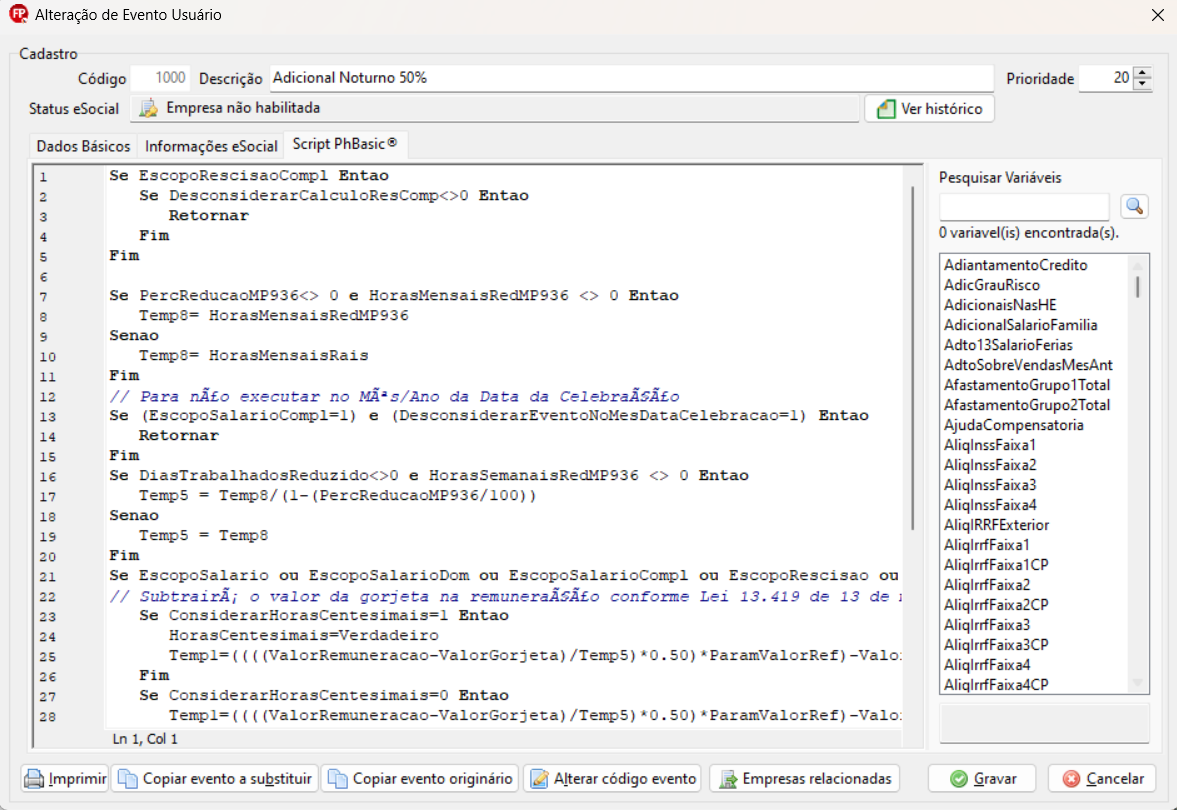Close the Alteração de Evento Usuário window
The width and height of the screenshot is (1177, 810).
click(1157, 15)
